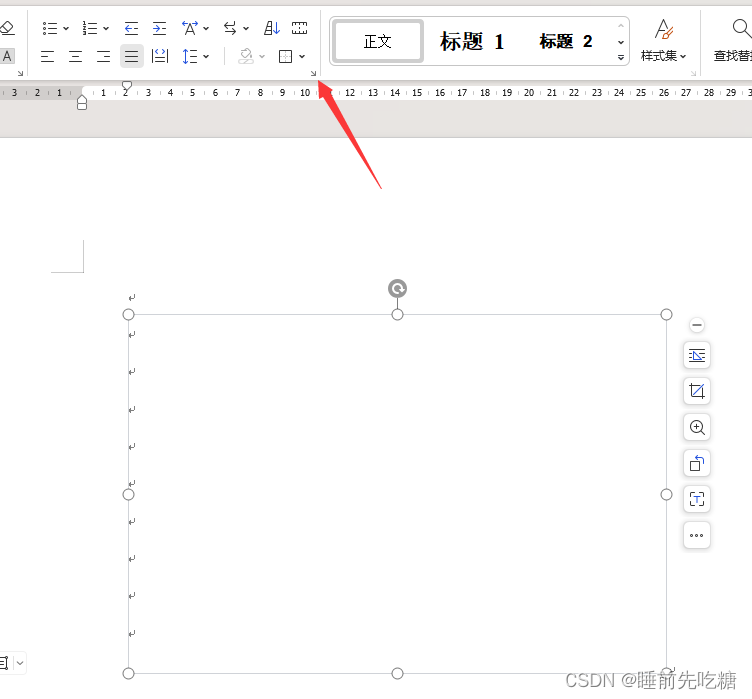This screenshot has height=699, width=752.
Task: Expand the Chinese layout dropdown arrow
Action: tap(206, 29)
